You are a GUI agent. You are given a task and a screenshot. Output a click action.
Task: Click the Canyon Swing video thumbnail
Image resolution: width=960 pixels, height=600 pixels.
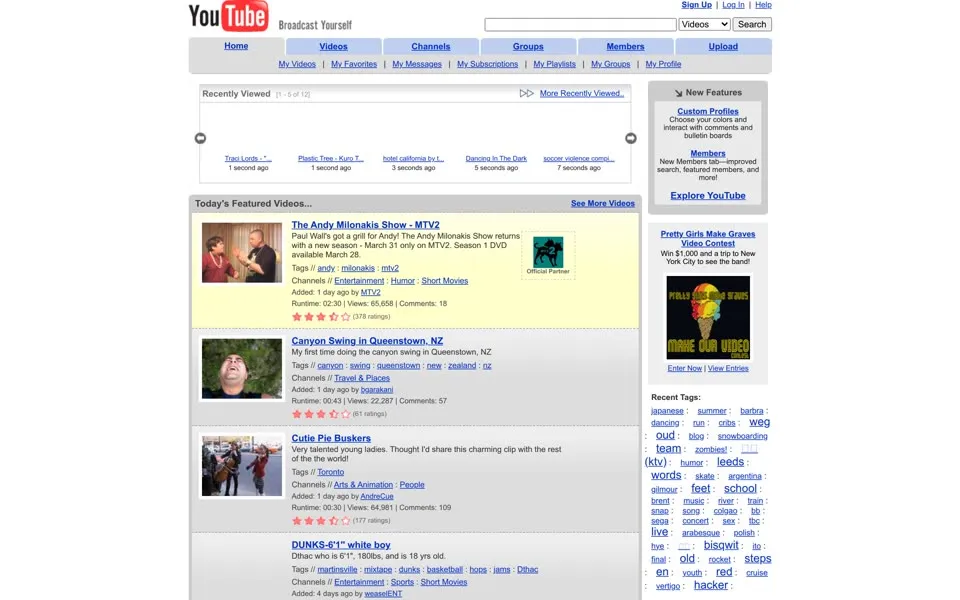click(242, 369)
